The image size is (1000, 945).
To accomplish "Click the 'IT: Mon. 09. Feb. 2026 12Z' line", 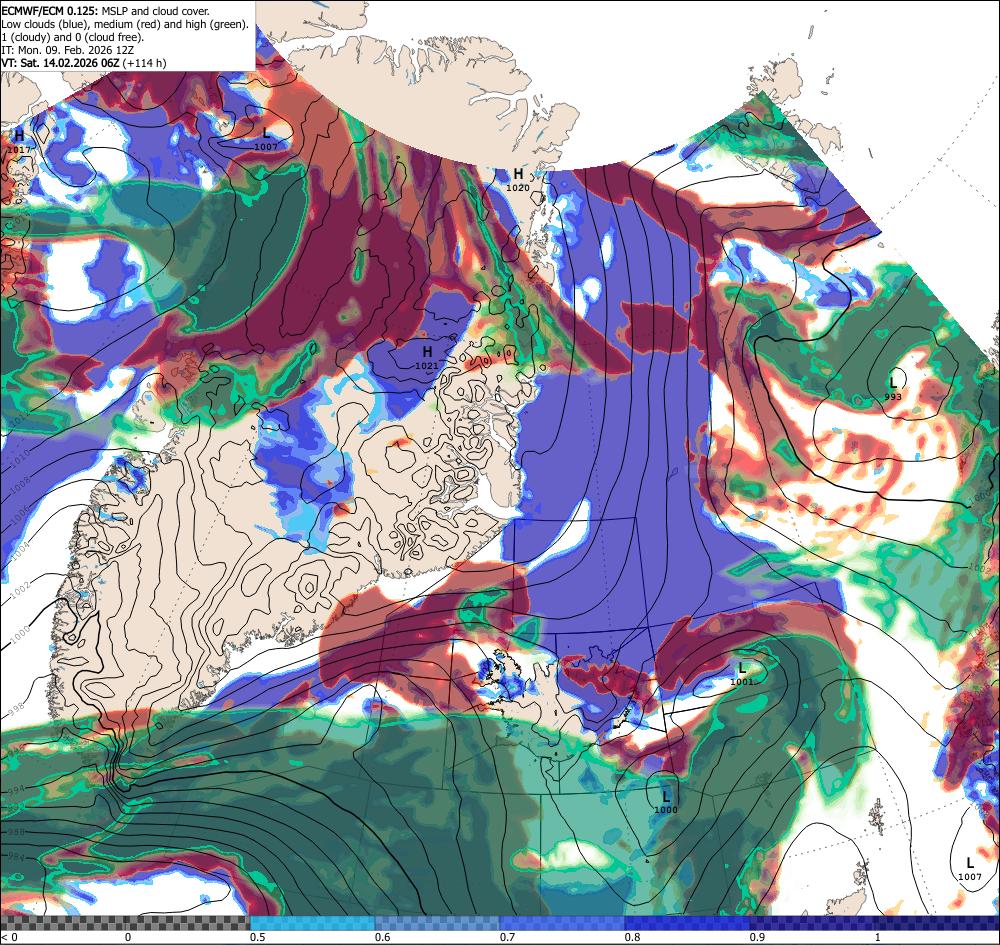I will [x=68, y=50].
